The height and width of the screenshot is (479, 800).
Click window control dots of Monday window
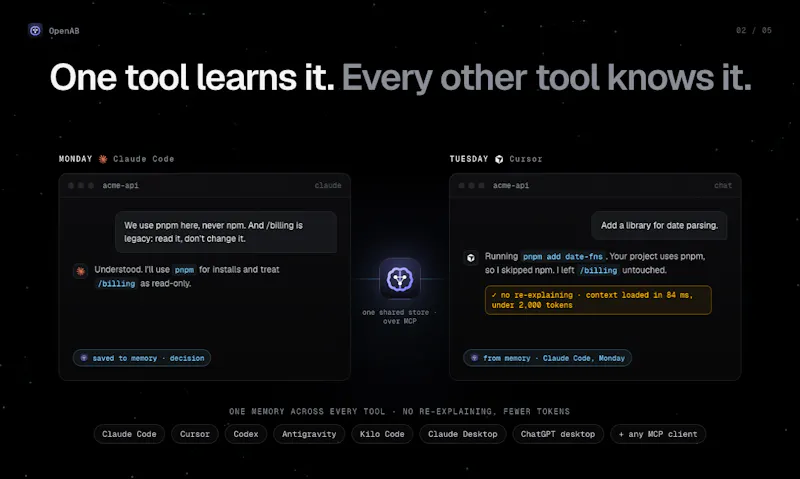click(x=81, y=186)
